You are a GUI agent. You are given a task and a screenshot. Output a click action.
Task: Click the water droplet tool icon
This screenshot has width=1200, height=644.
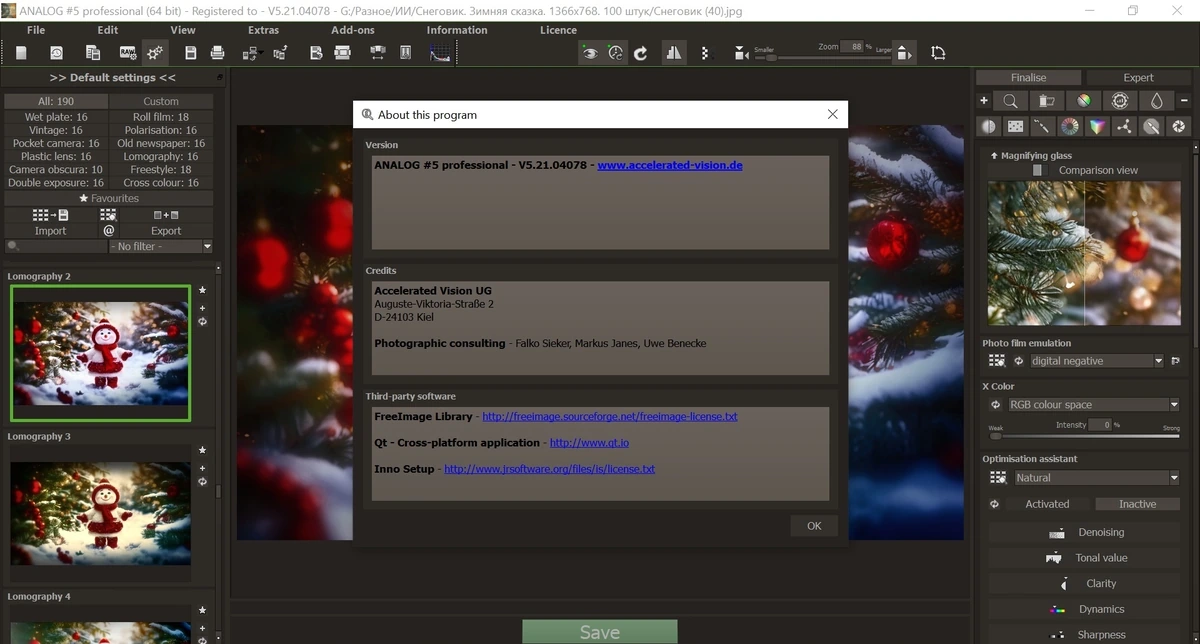coord(1157,101)
